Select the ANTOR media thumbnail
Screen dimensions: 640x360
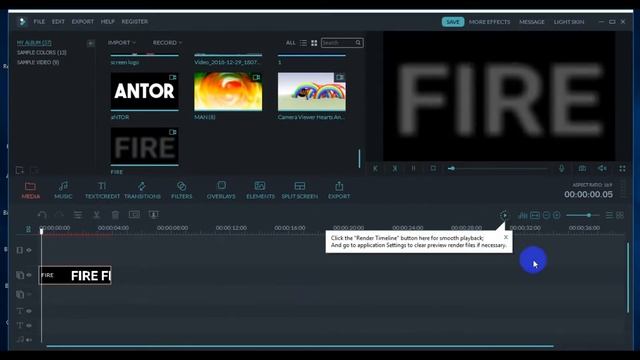(144, 91)
